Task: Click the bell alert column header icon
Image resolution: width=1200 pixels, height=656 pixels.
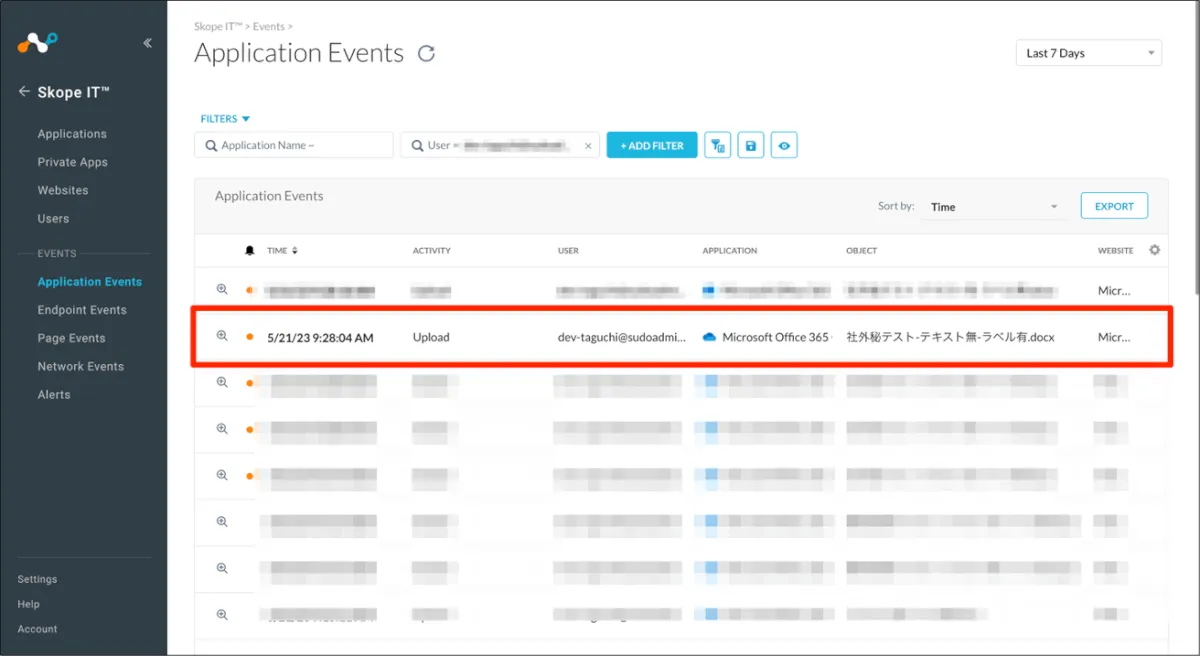Action: [x=249, y=251]
